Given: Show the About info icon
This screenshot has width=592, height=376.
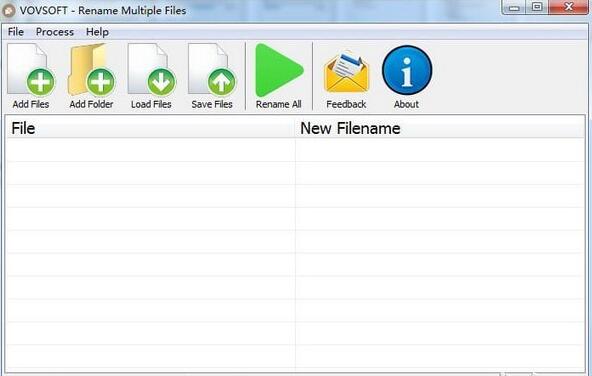Looking at the screenshot, I should tap(407, 70).
